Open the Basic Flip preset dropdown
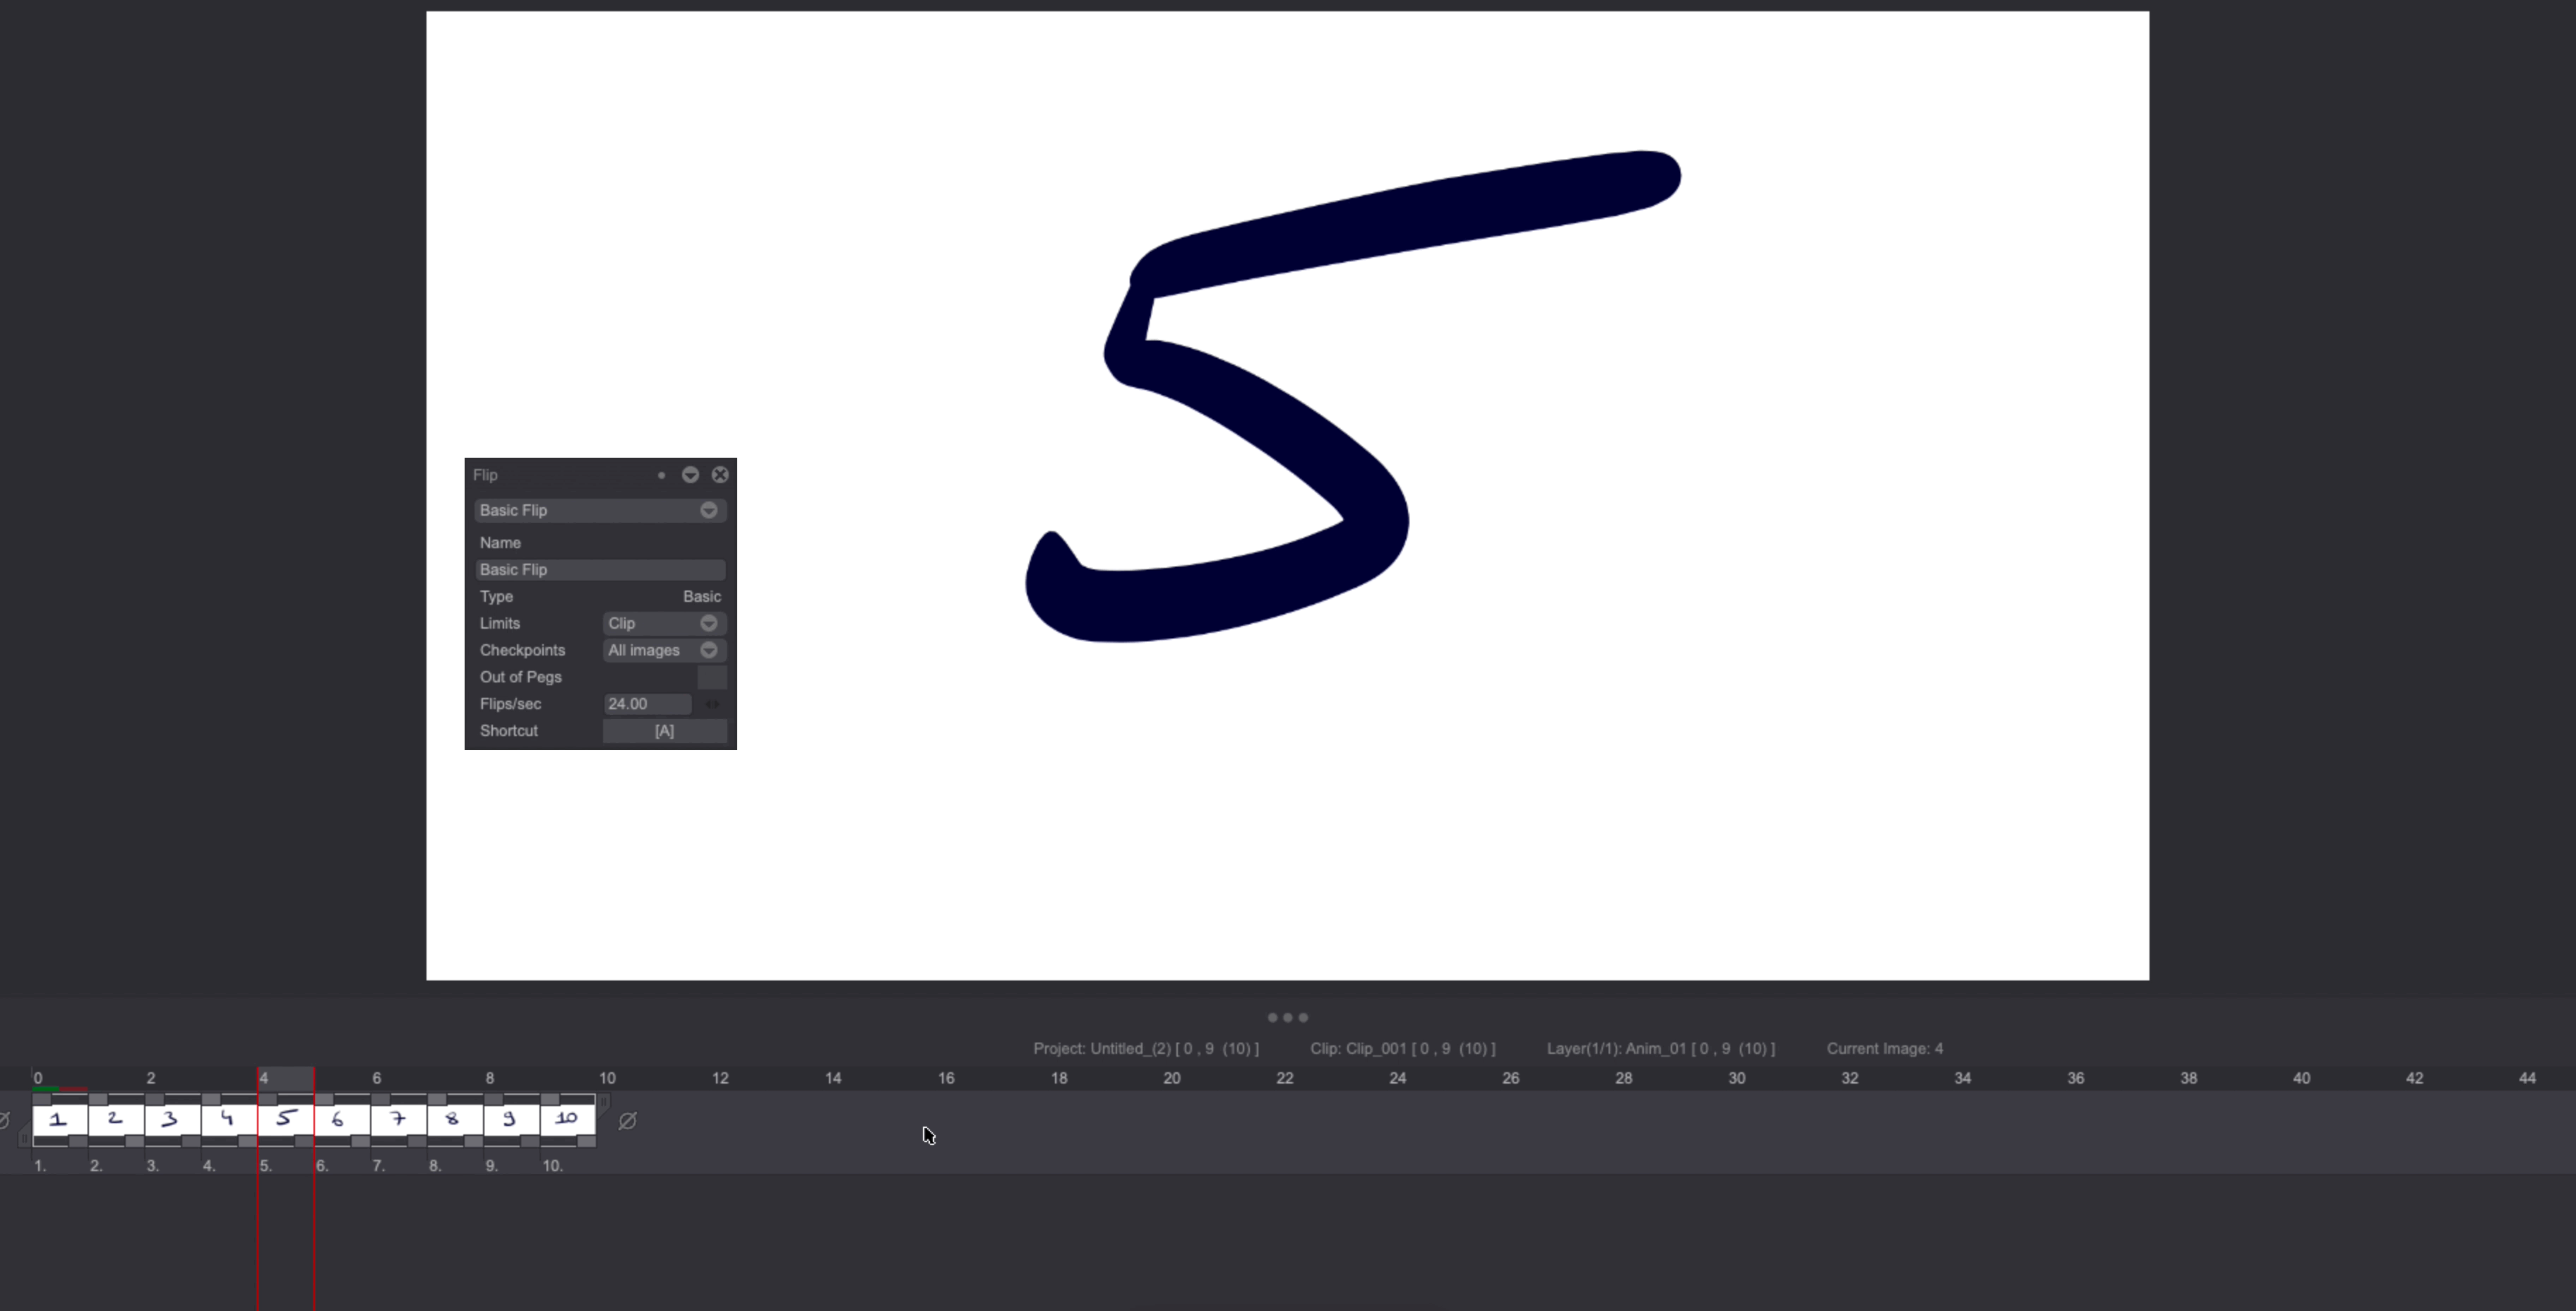2576x1311 pixels. [x=599, y=510]
